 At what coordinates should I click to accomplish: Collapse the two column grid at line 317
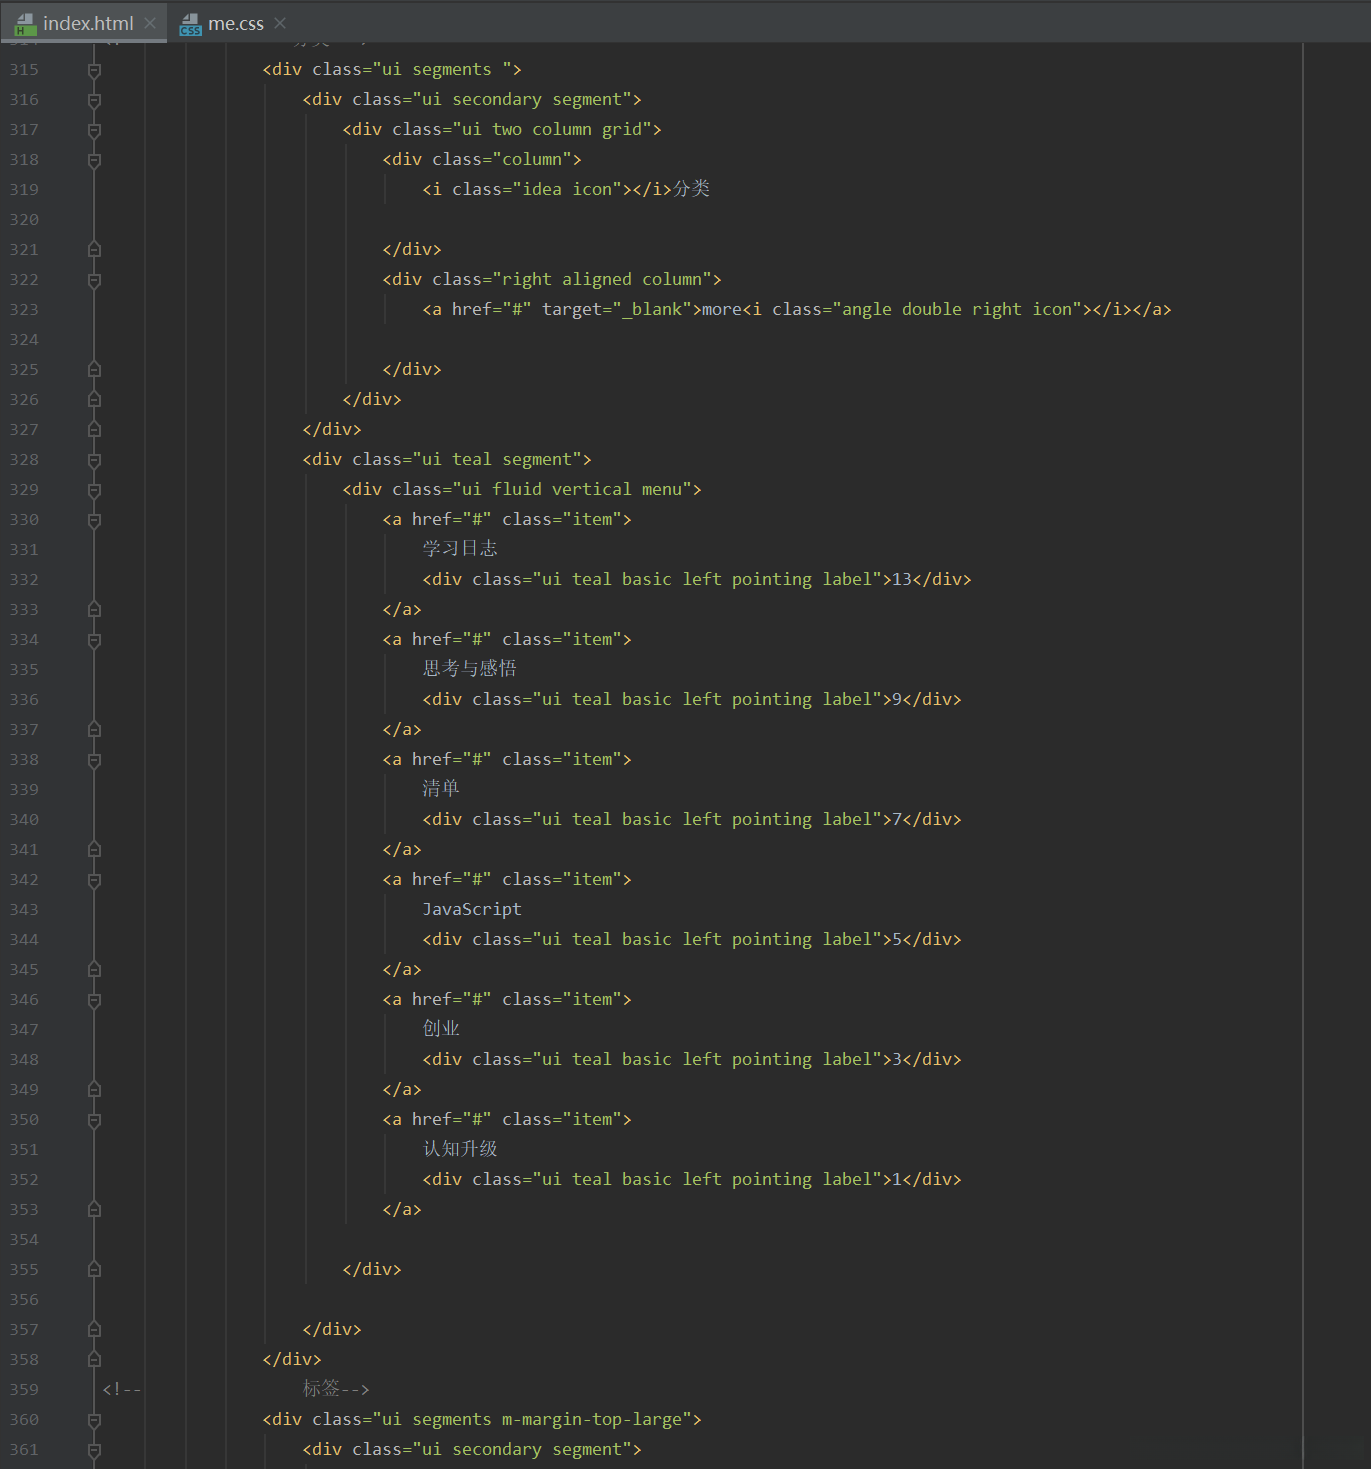tap(94, 130)
